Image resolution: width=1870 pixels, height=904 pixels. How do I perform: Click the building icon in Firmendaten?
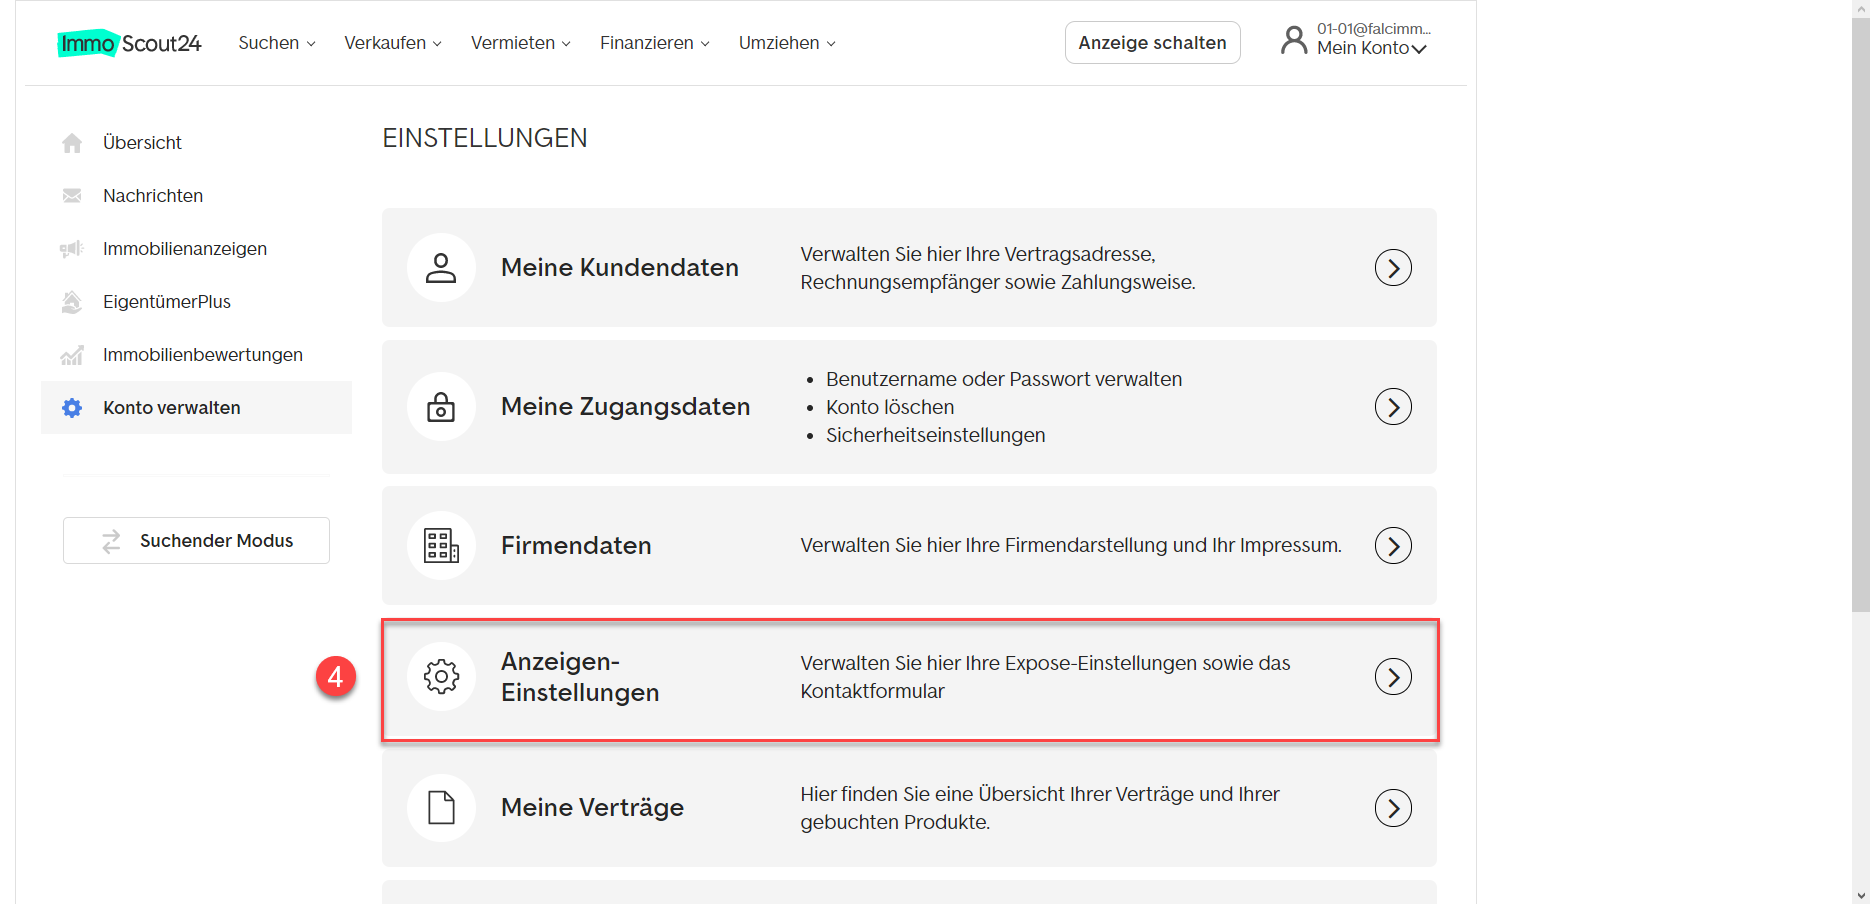[x=441, y=546]
